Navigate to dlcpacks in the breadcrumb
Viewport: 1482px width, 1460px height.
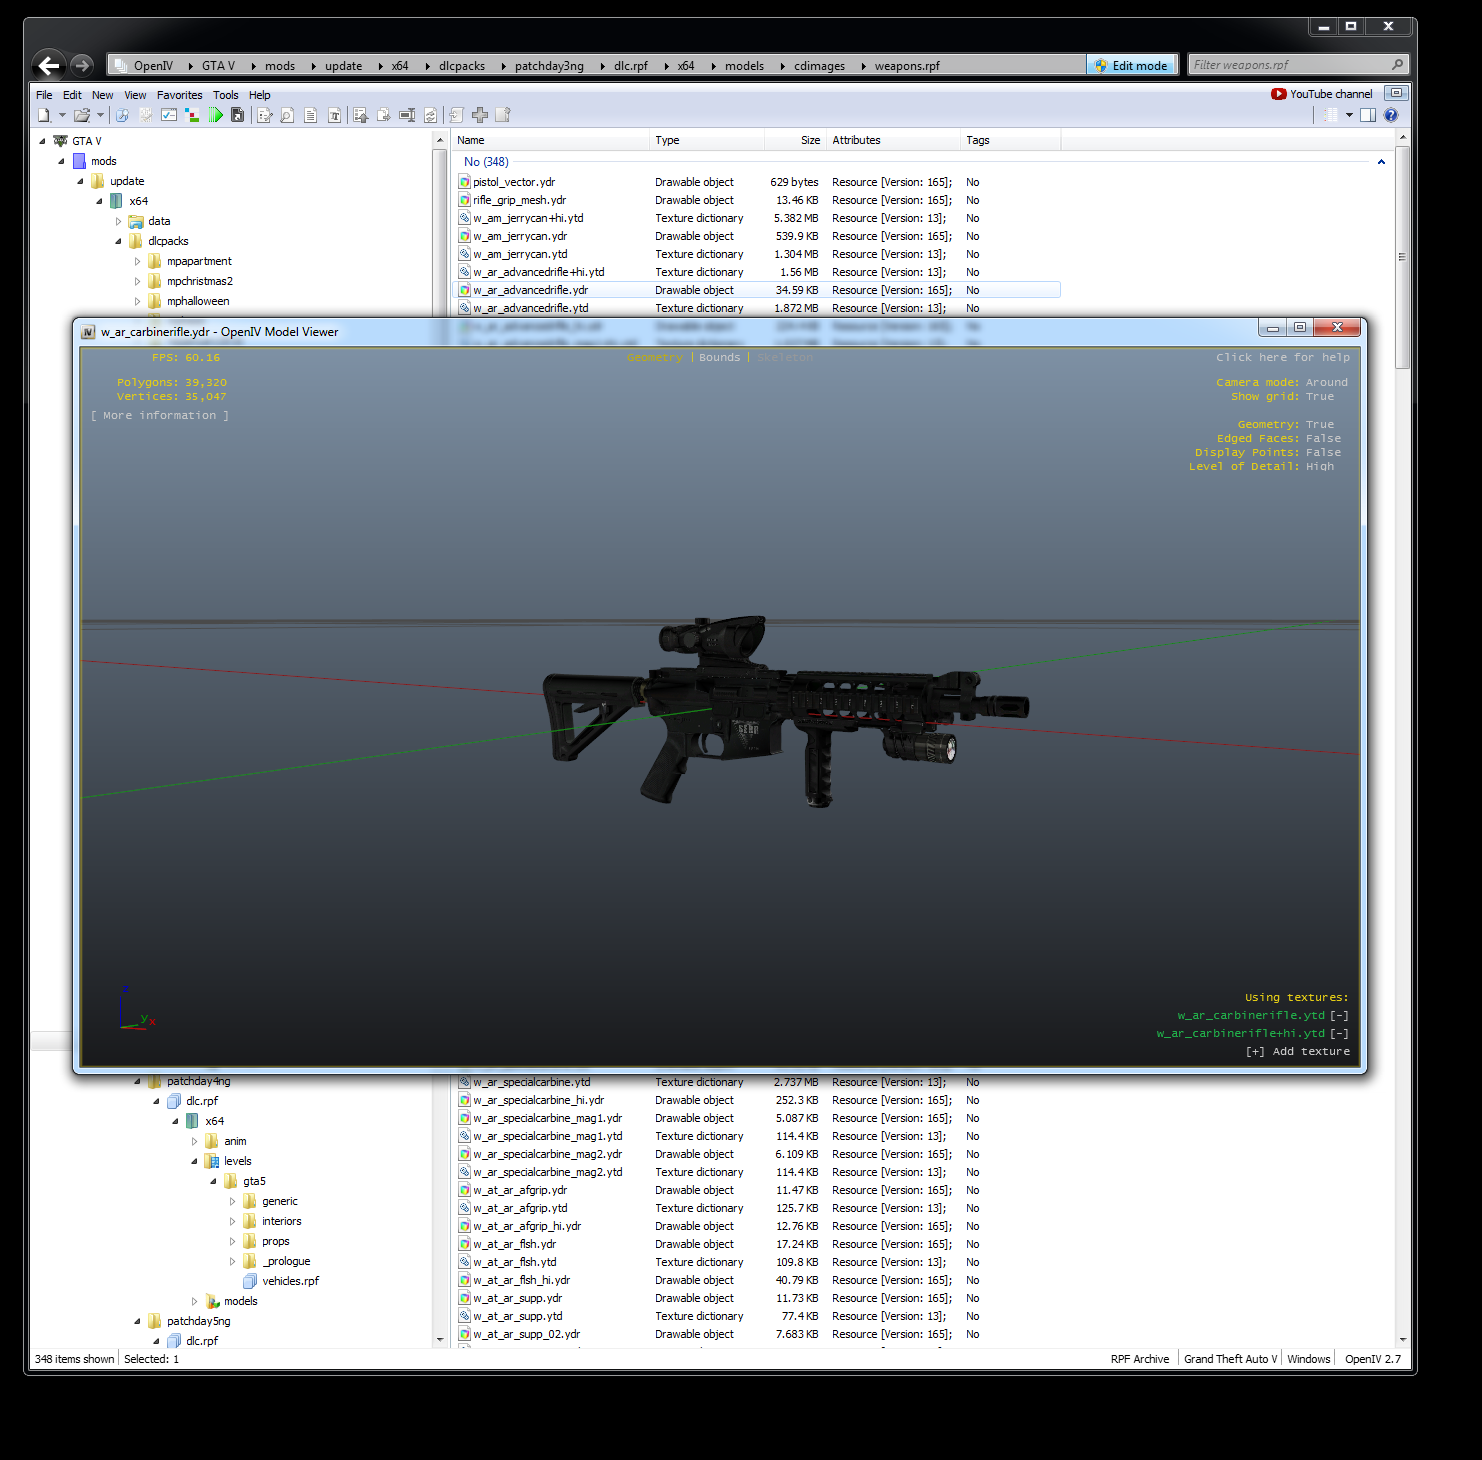click(x=462, y=66)
